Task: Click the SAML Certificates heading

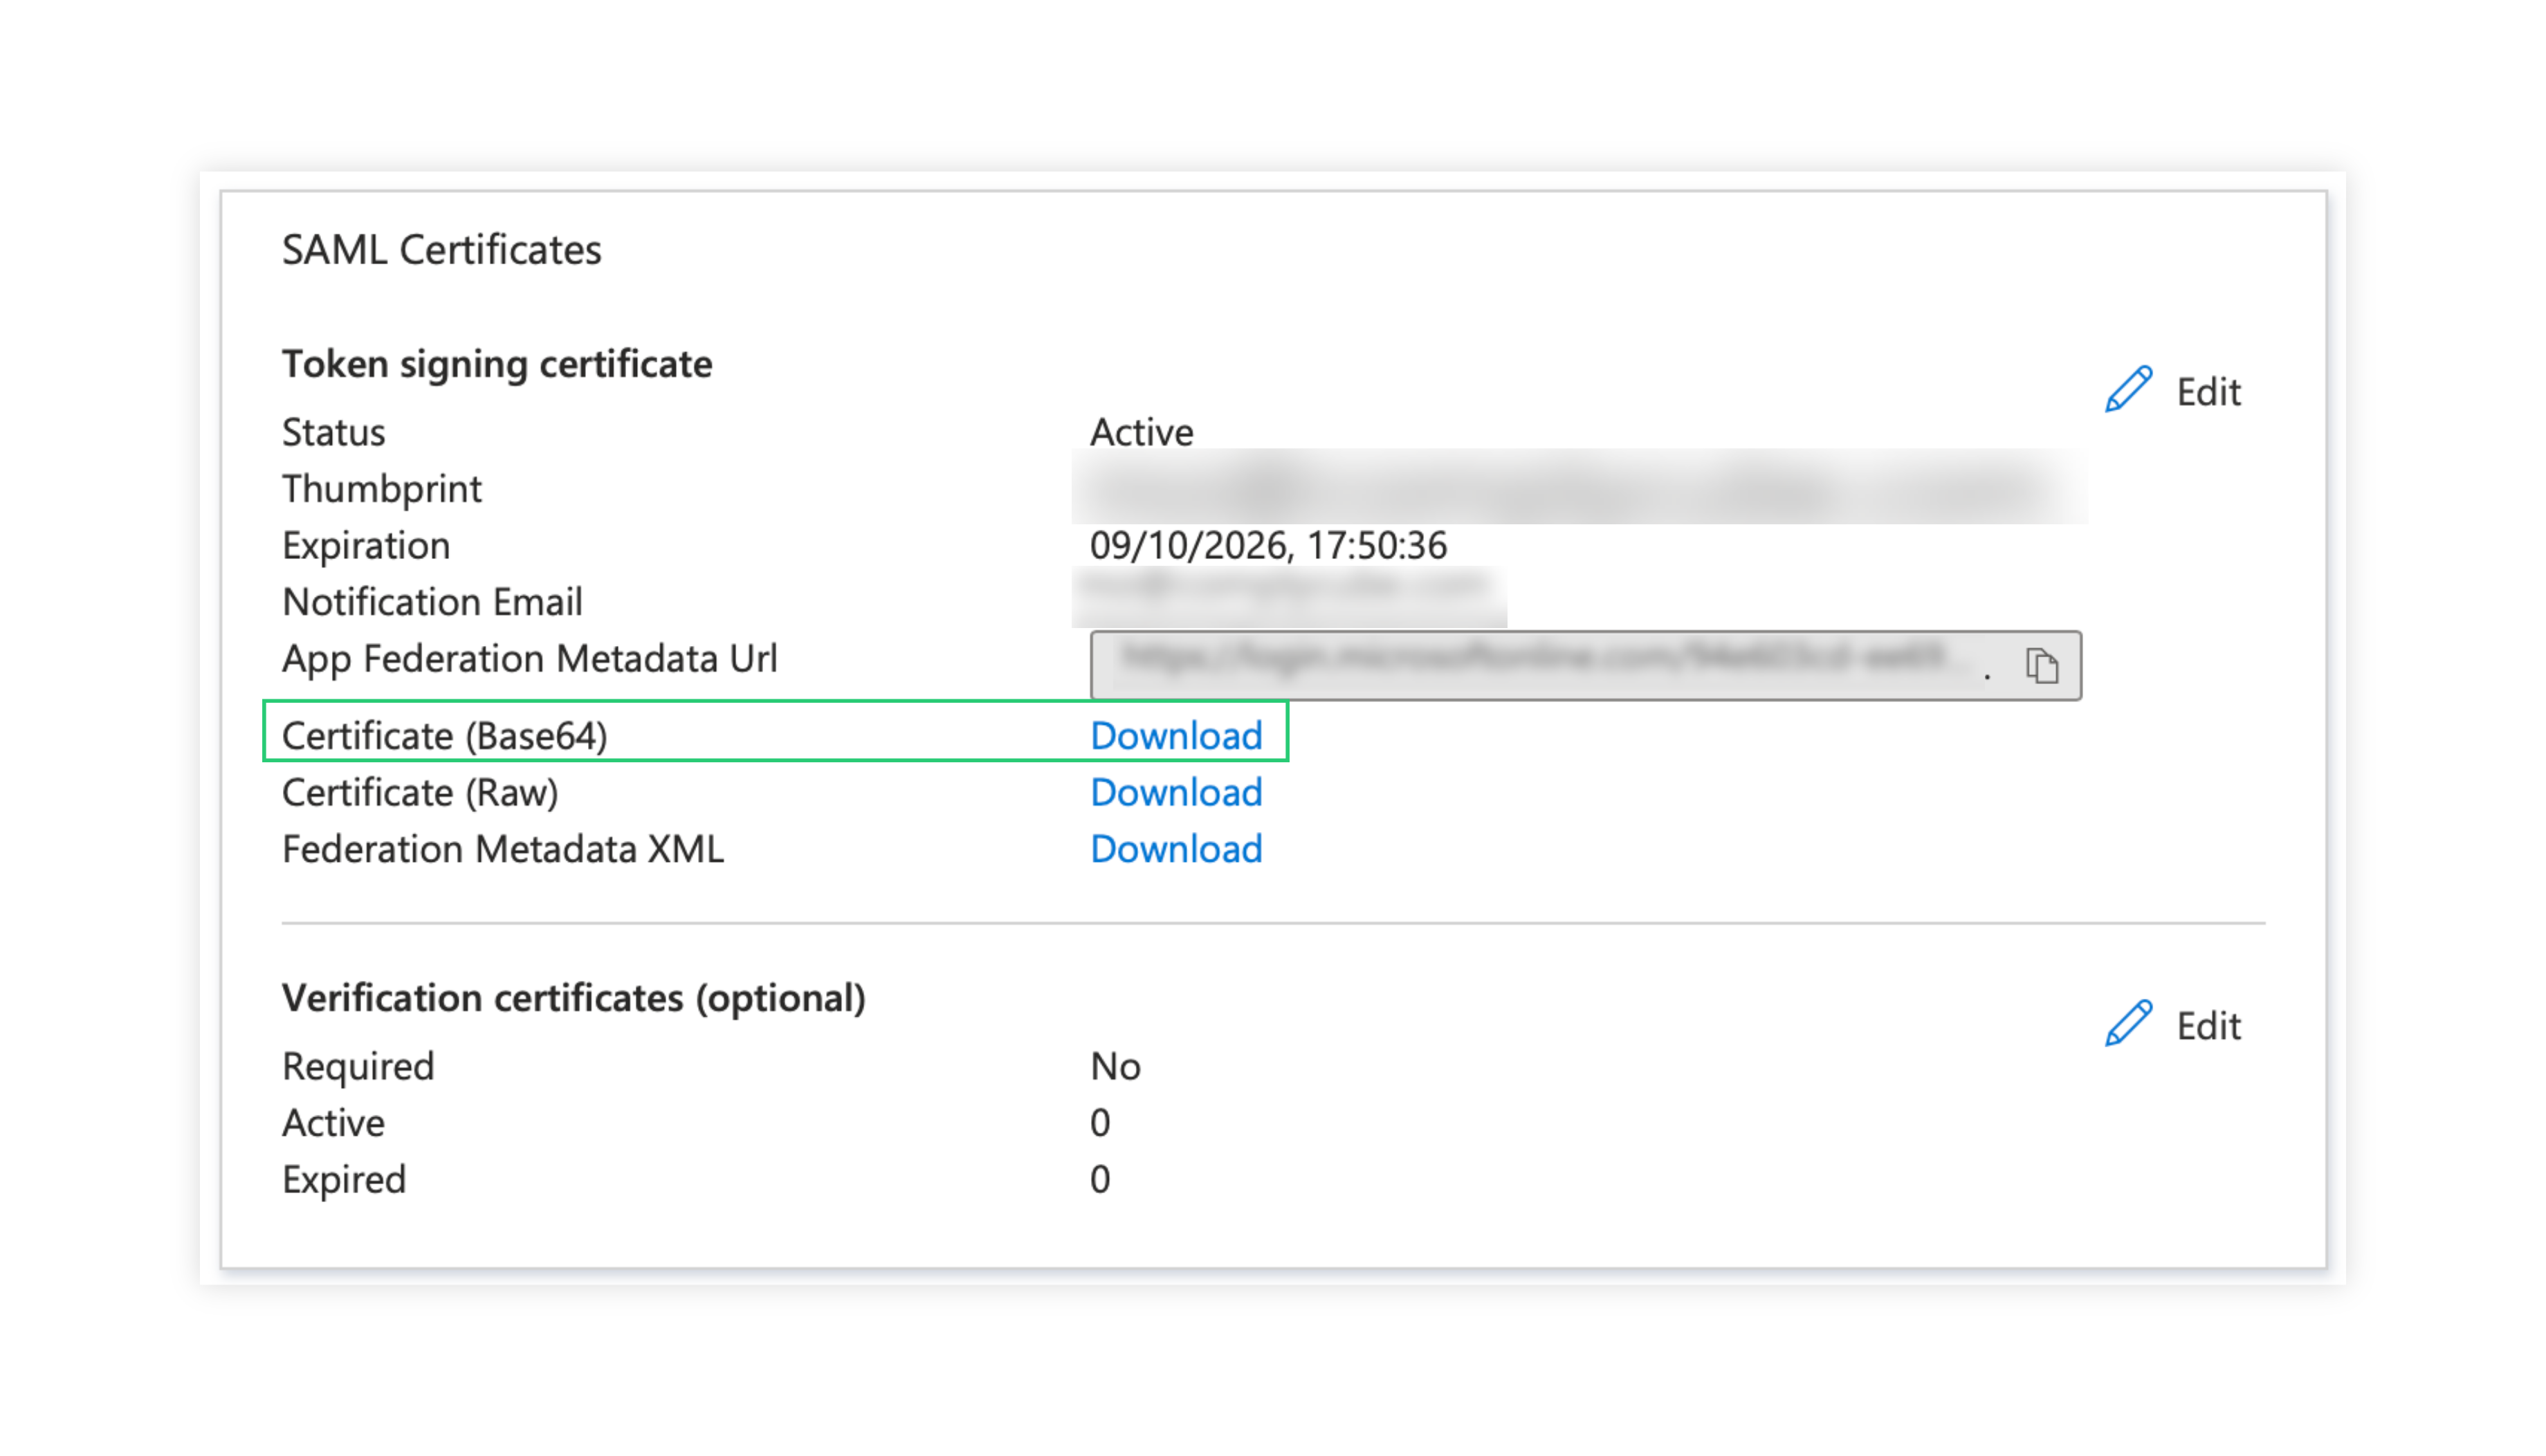Action: (441, 250)
